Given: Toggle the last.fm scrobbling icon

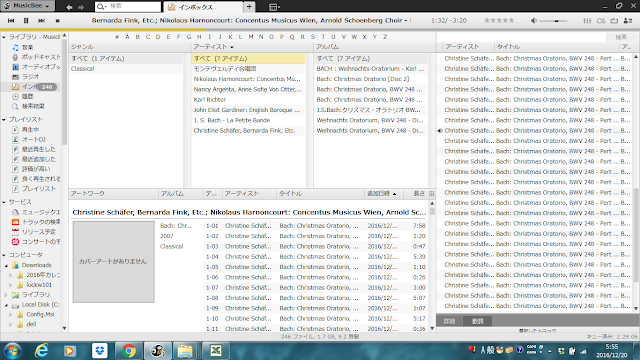Looking at the screenshot, I should point(601,20).
